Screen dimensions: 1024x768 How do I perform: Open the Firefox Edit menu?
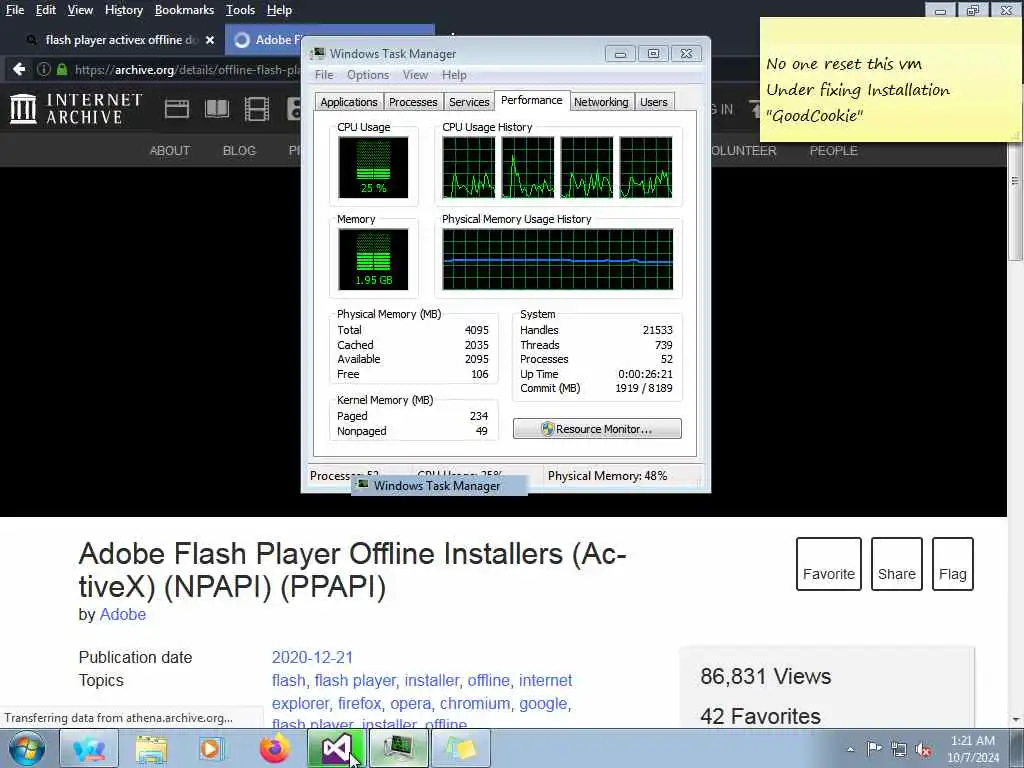[x=46, y=10]
